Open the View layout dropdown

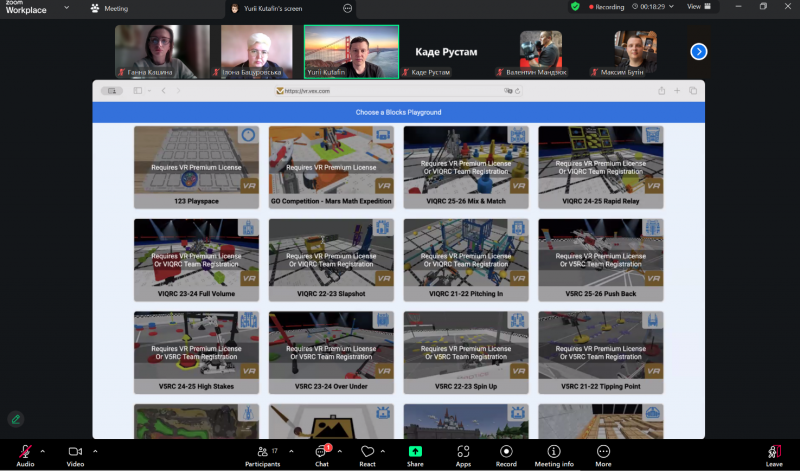point(698,7)
